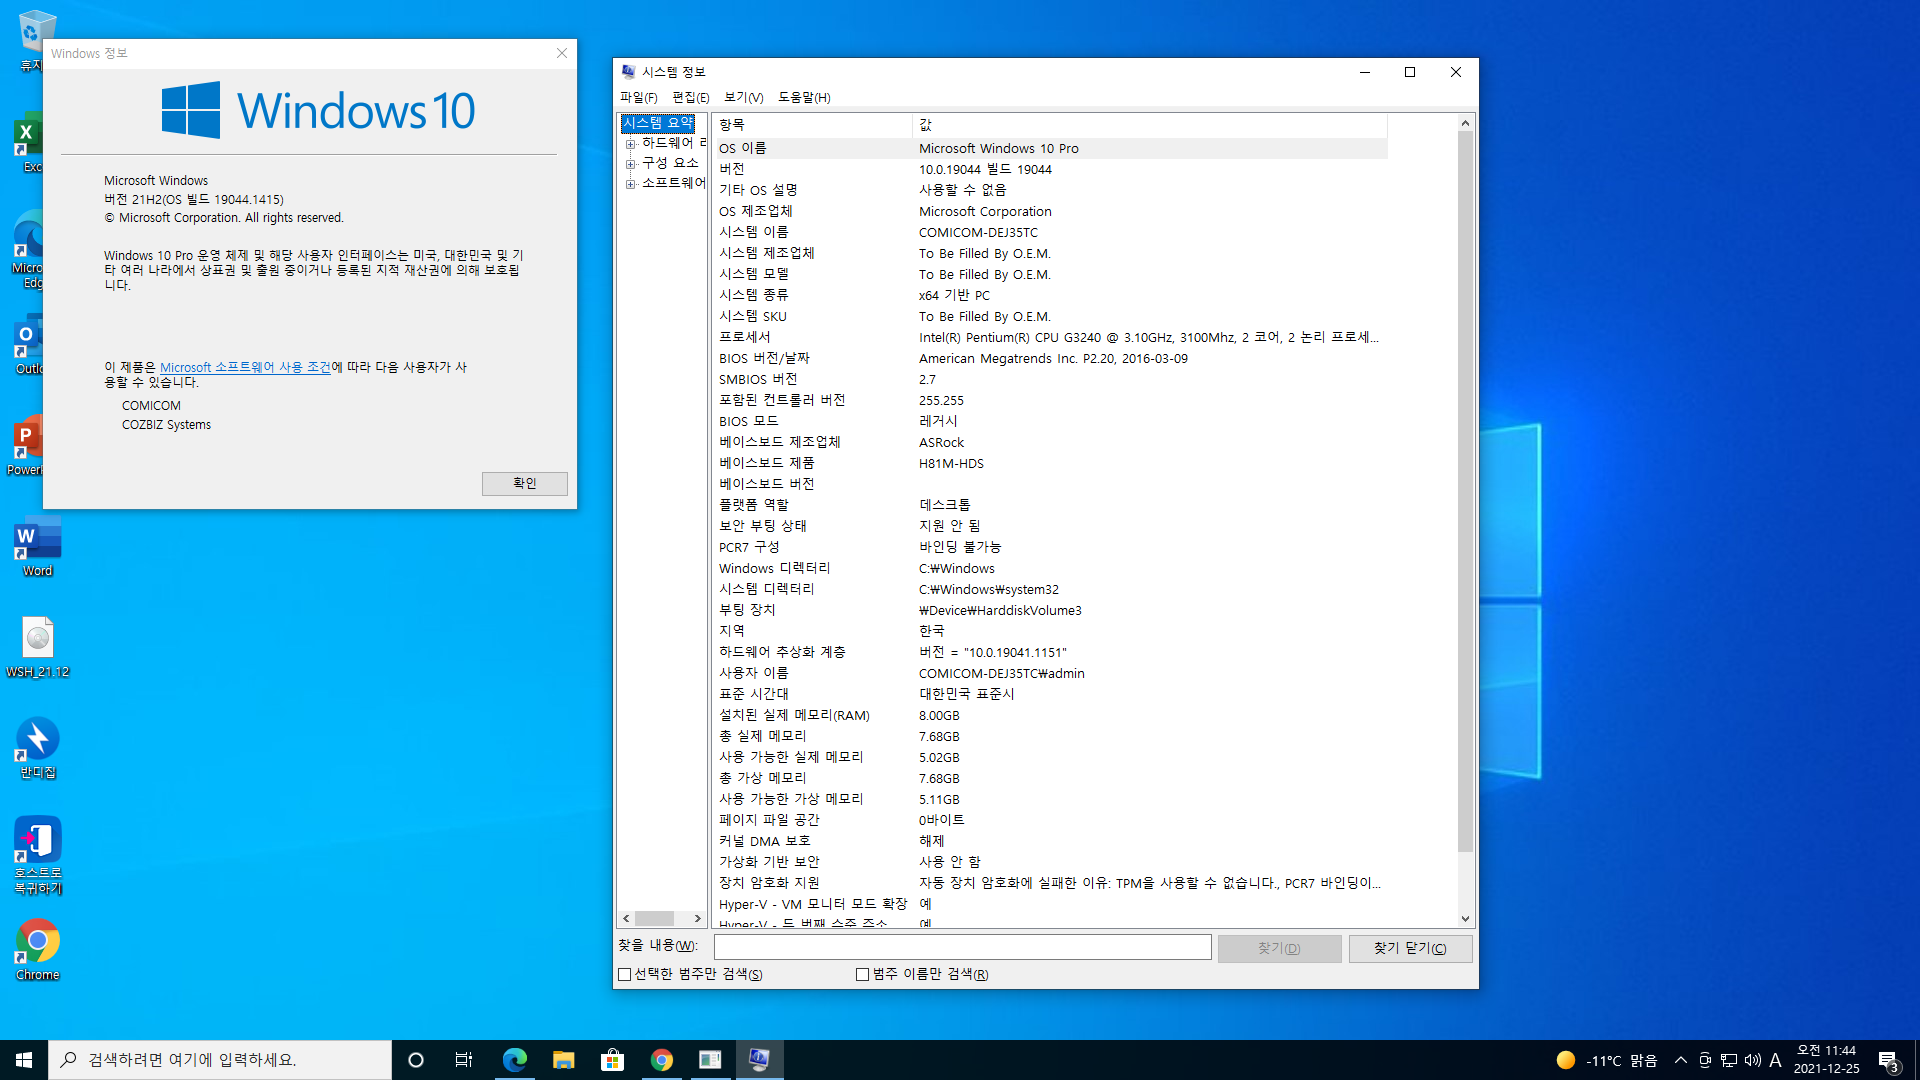Select the 페이지 파일 공간 row
Viewport: 1920px width, 1080px height.
1050,820
